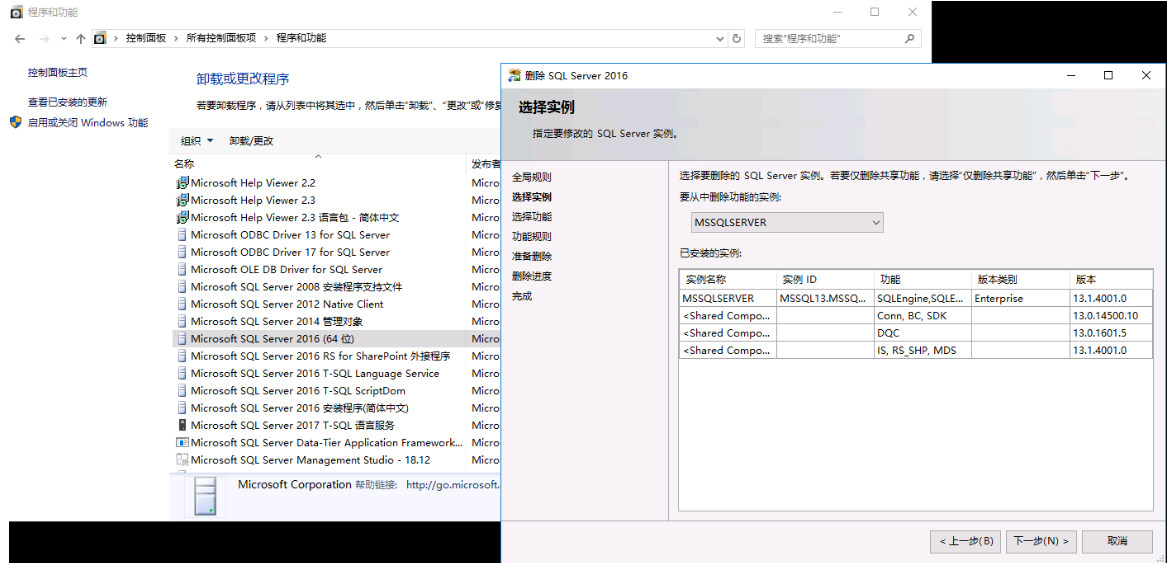Select the 功能规则 wizard step

click(x=532, y=236)
